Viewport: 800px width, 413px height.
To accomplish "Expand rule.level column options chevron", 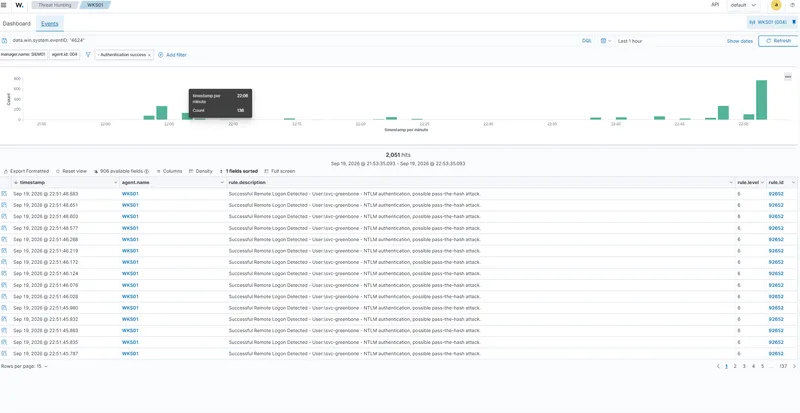I will tap(763, 182).
